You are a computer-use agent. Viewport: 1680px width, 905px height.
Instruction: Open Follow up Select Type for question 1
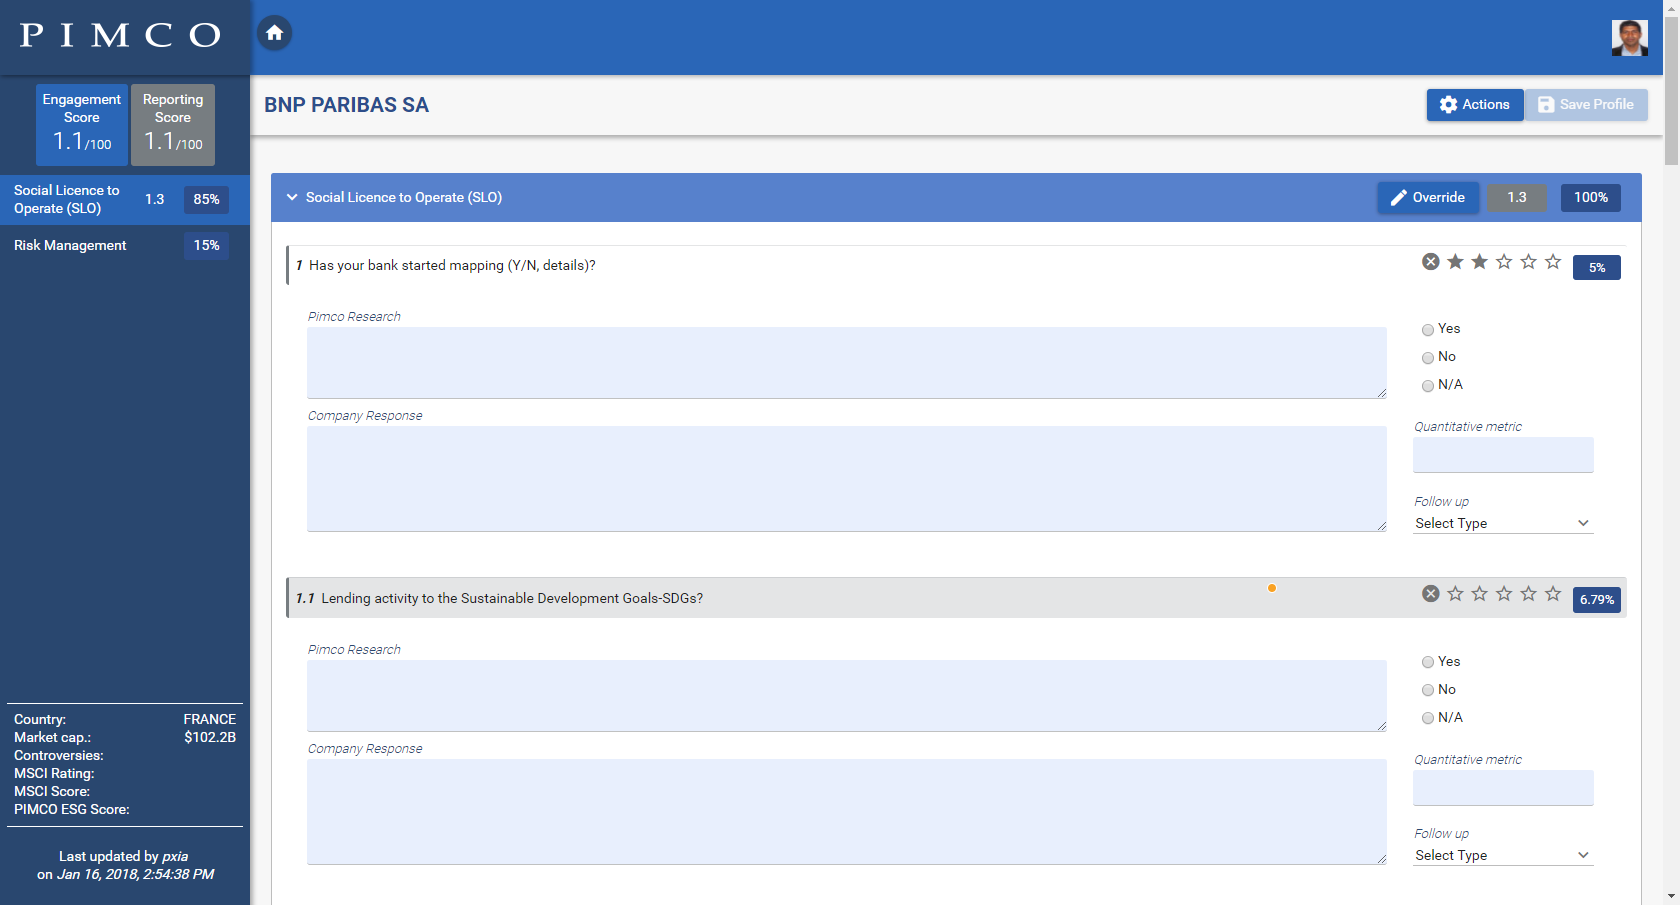click(1503, 523)
